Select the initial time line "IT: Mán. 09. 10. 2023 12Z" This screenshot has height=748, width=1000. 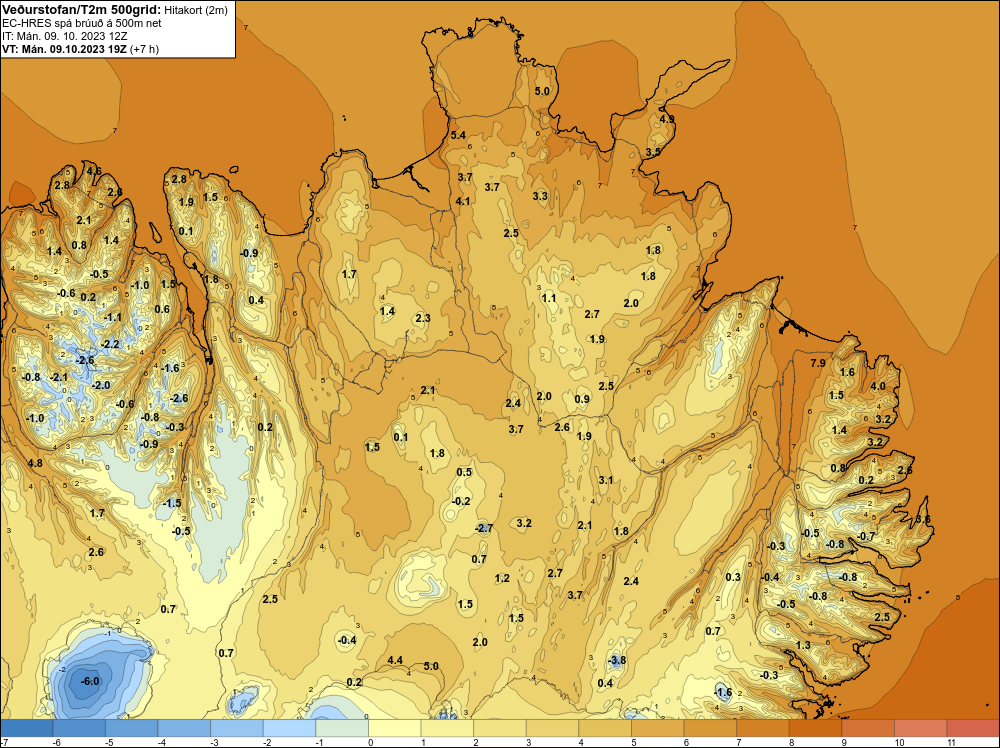tap(64, 36)
